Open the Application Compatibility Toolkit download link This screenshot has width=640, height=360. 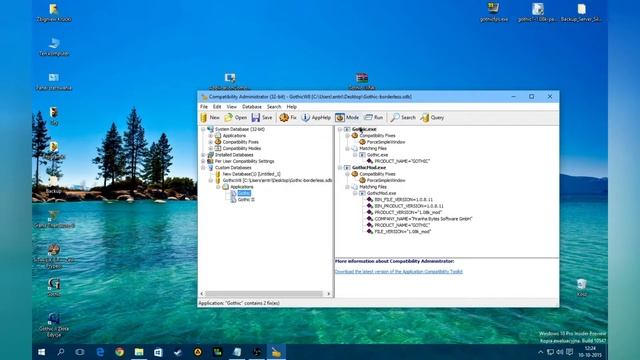[399, 271]
